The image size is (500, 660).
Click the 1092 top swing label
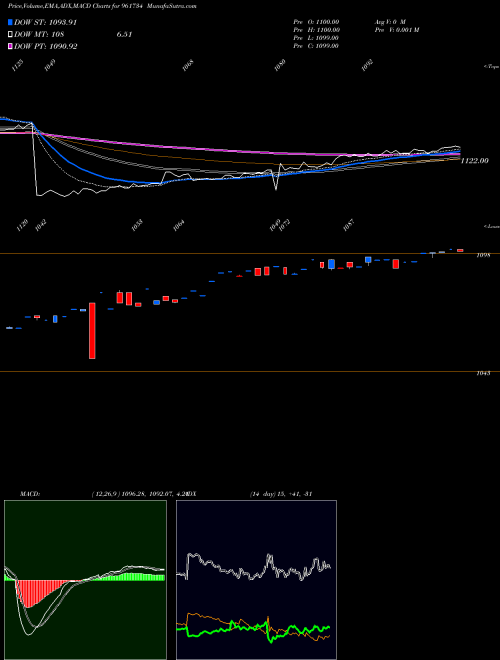tap(368, 66)
